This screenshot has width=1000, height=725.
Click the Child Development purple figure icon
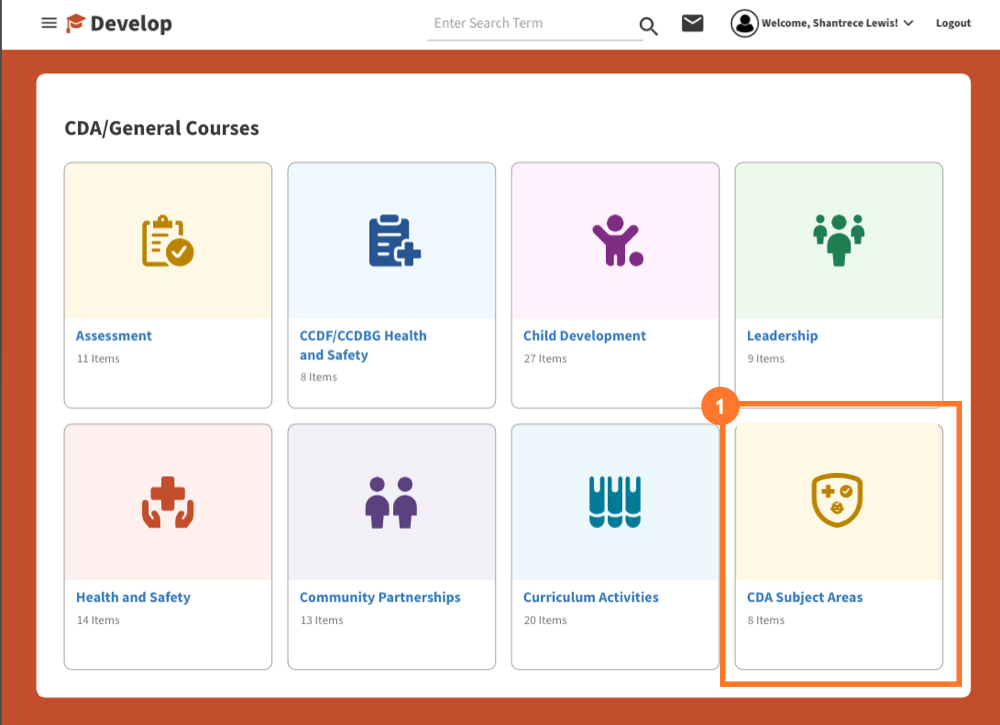coord(614,239)
